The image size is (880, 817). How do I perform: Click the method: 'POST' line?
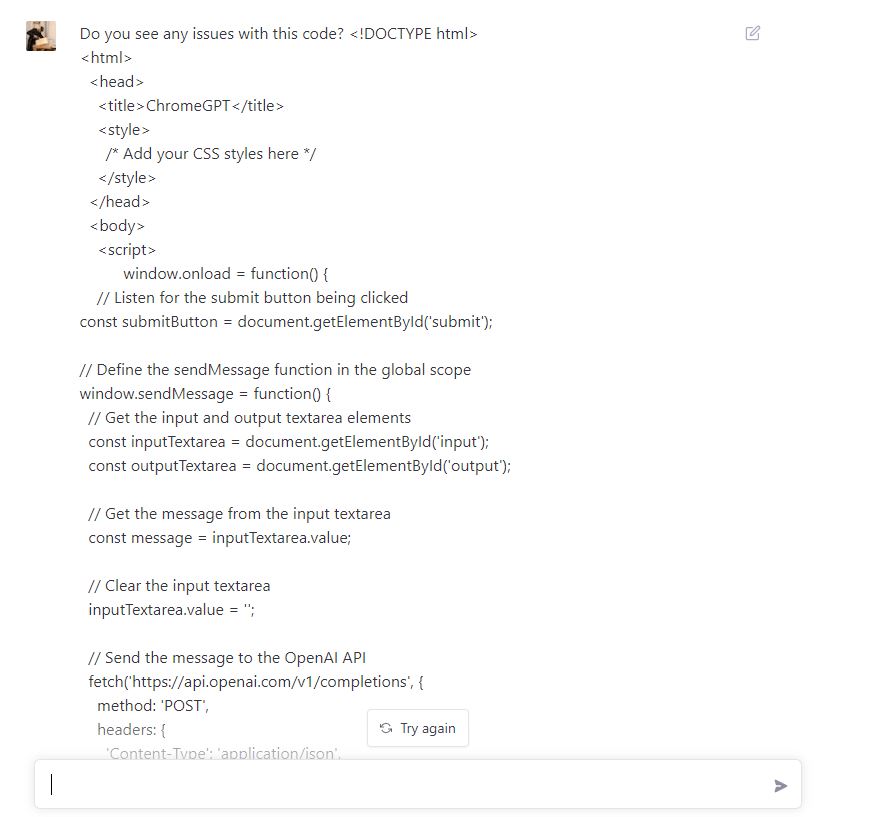[153, 706]
